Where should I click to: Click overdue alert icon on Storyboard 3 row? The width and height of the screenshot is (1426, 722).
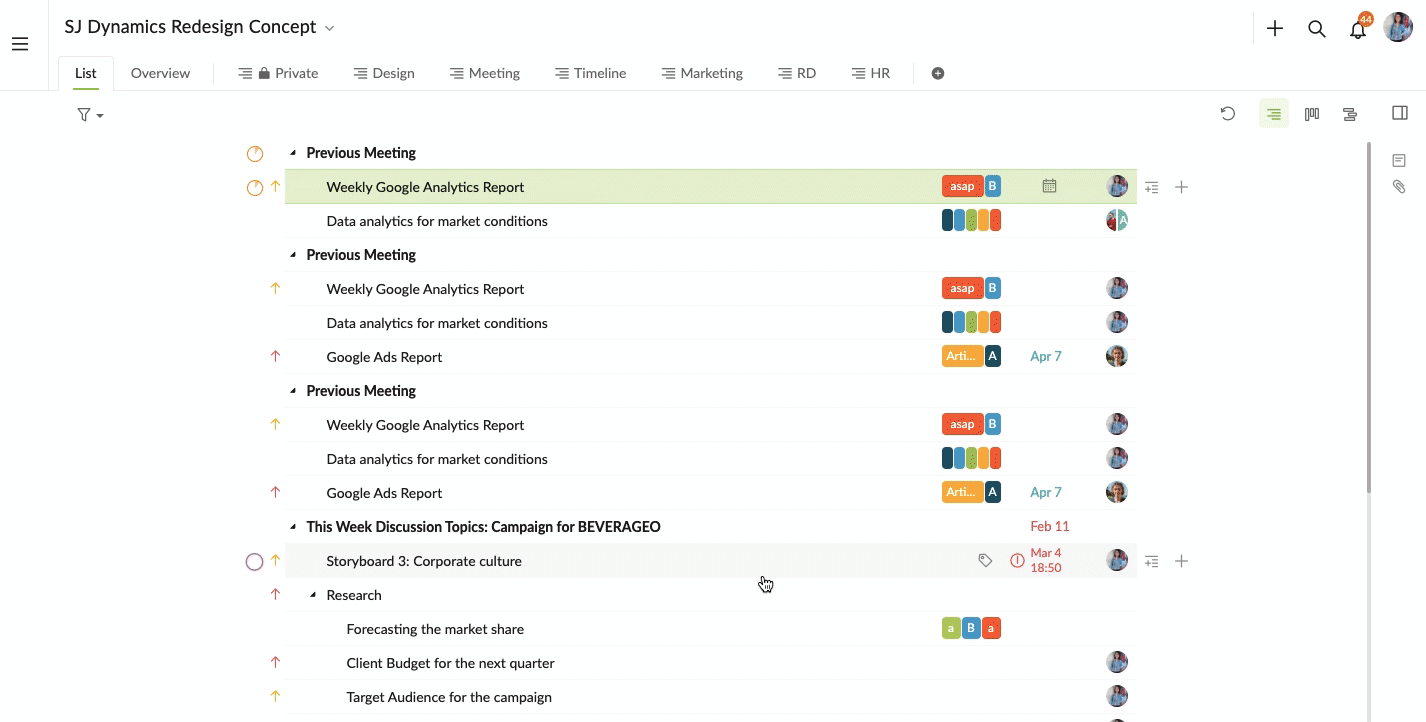coord(1017,561)
